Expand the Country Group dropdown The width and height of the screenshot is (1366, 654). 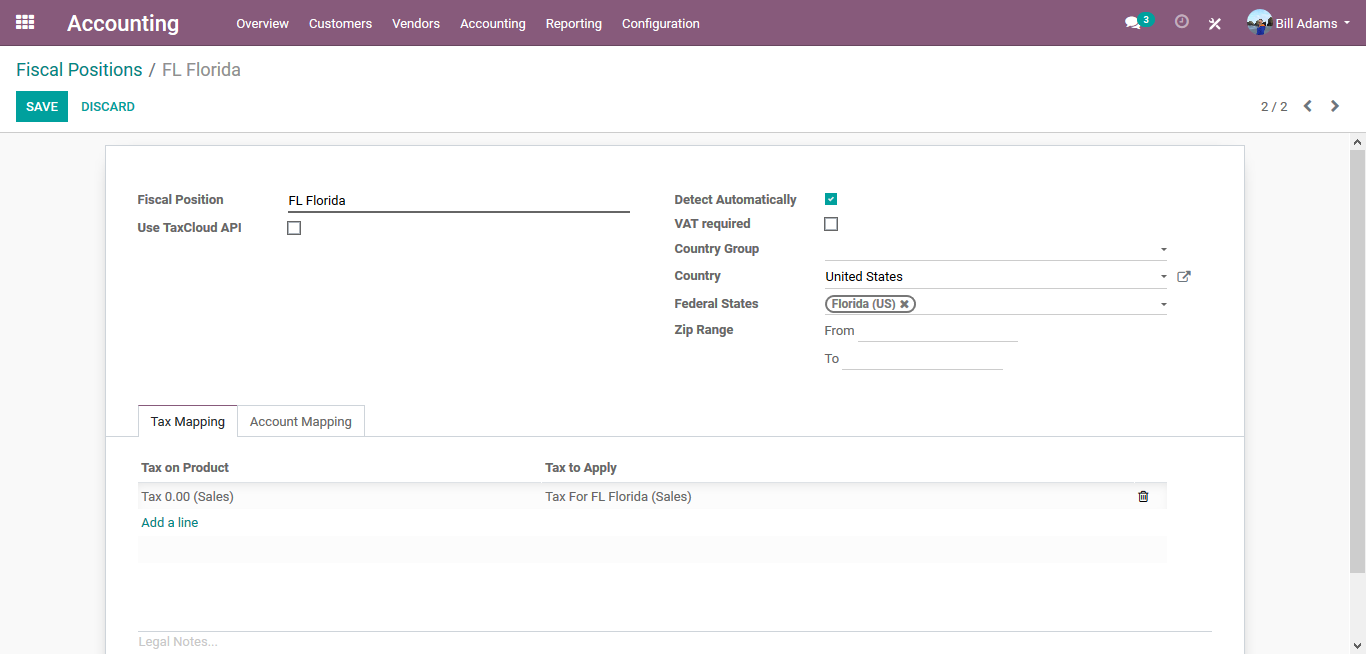pos(1163,250)
